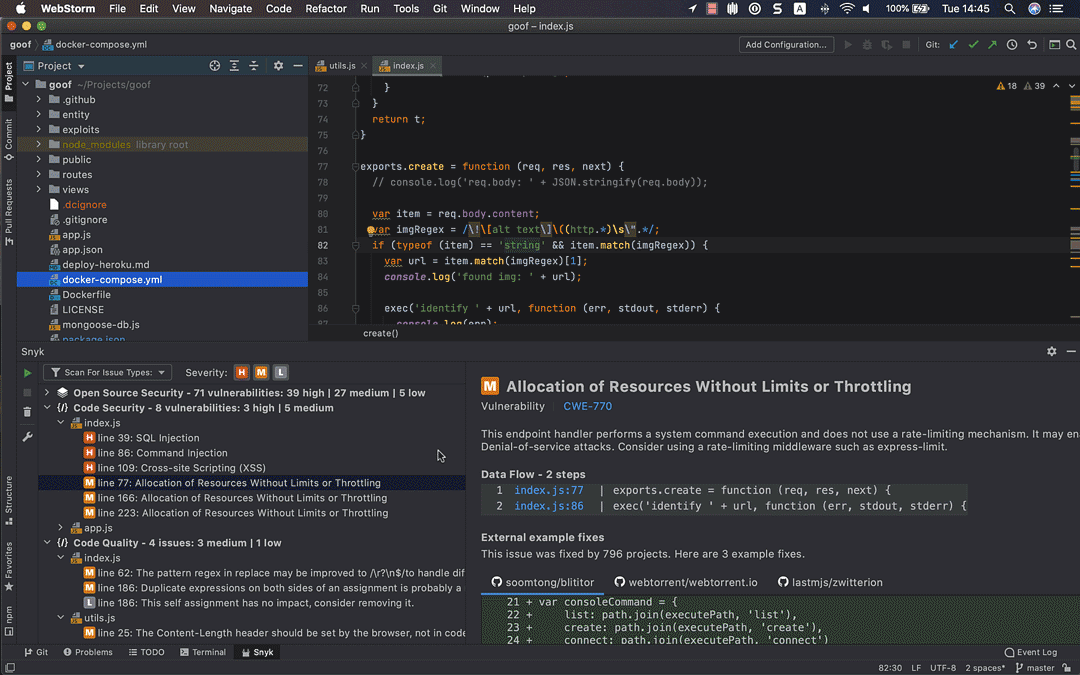
Task: Click editor scrollbar error stripe
Action: click(1074, 200)
